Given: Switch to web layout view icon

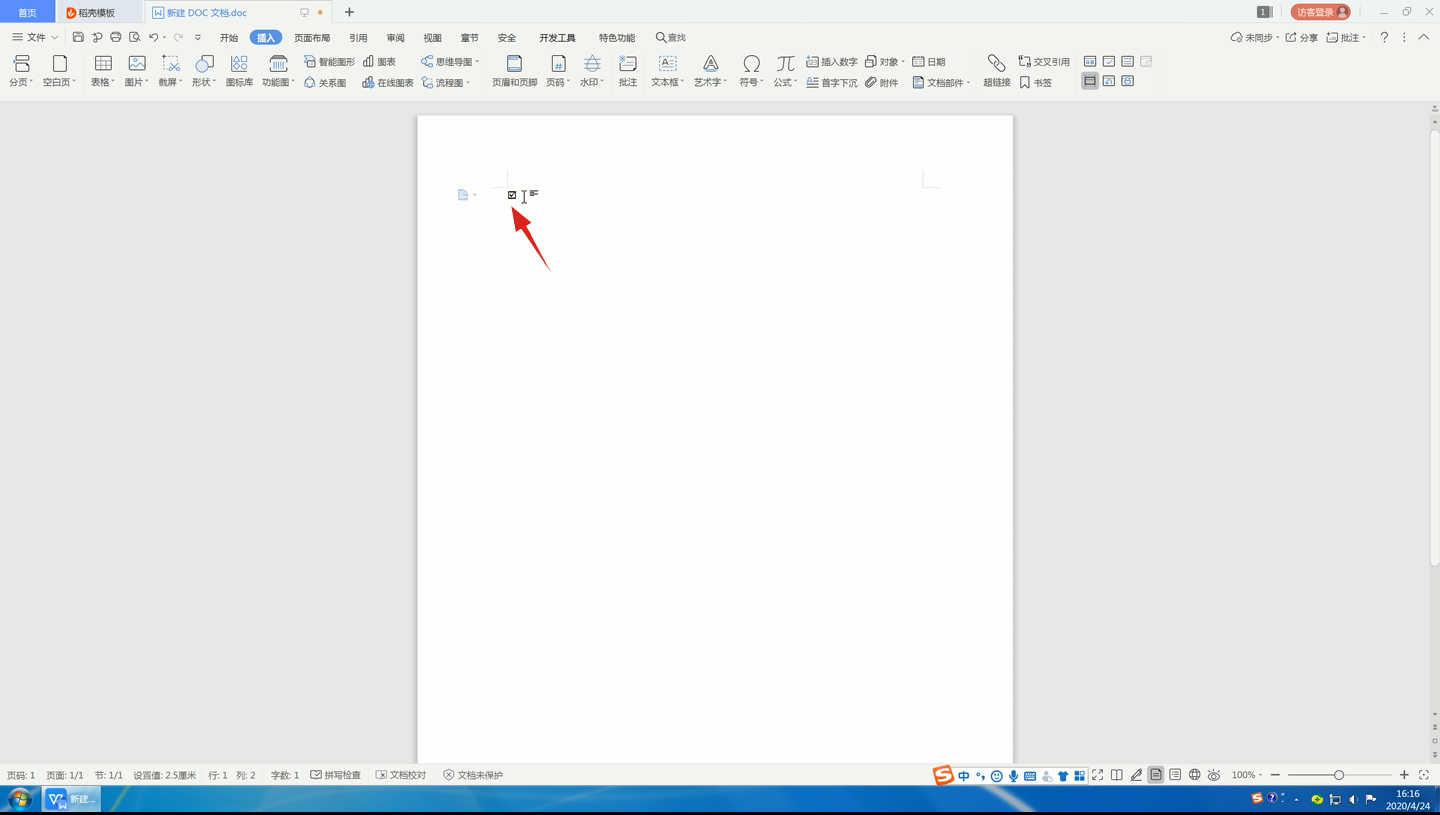Looking at the screenshot, I should click(x=1194, y=775).
